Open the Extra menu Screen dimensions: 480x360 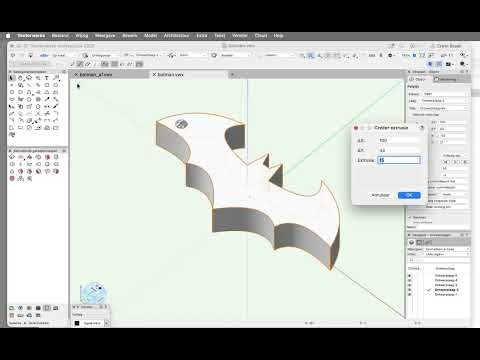click(202, 36)
